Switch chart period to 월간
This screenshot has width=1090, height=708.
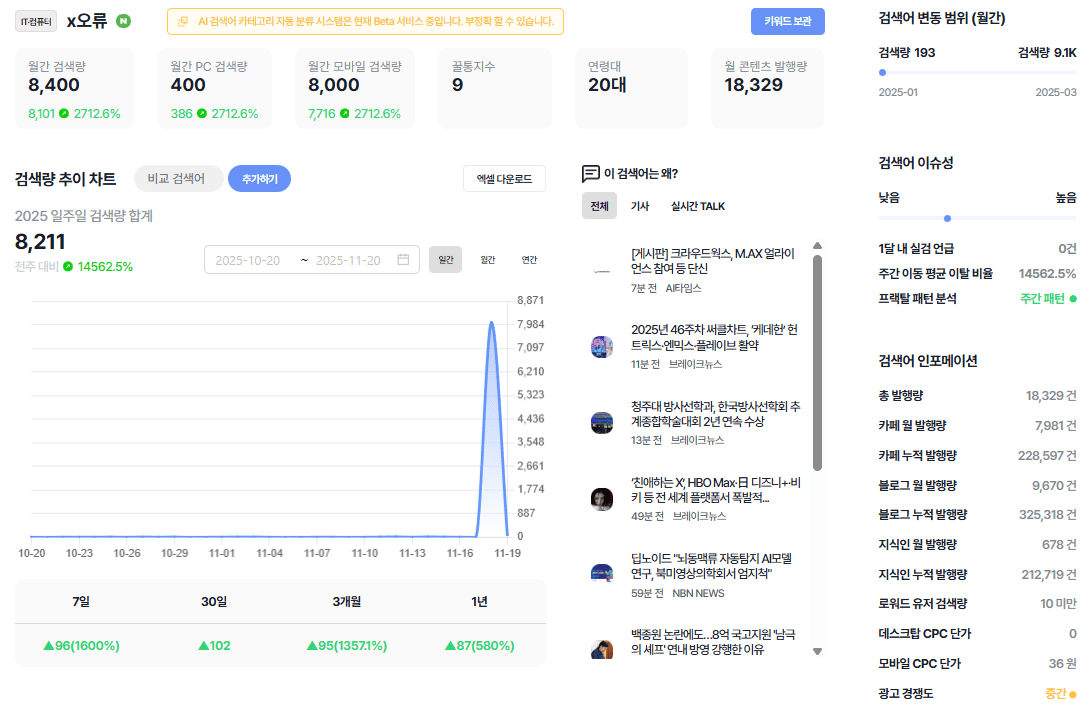pos(488,259)
